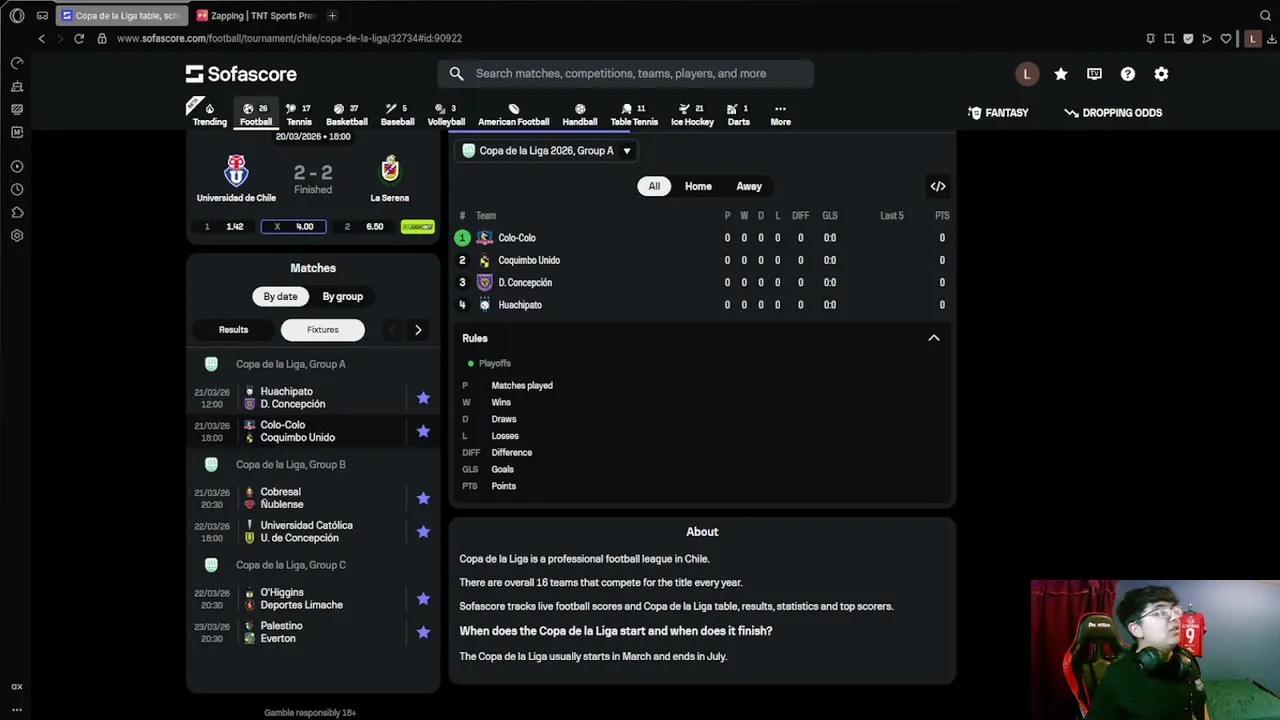Open Sofascore settings gear icon
This screenshot has width=1280, height=720.
(1161, 74)
